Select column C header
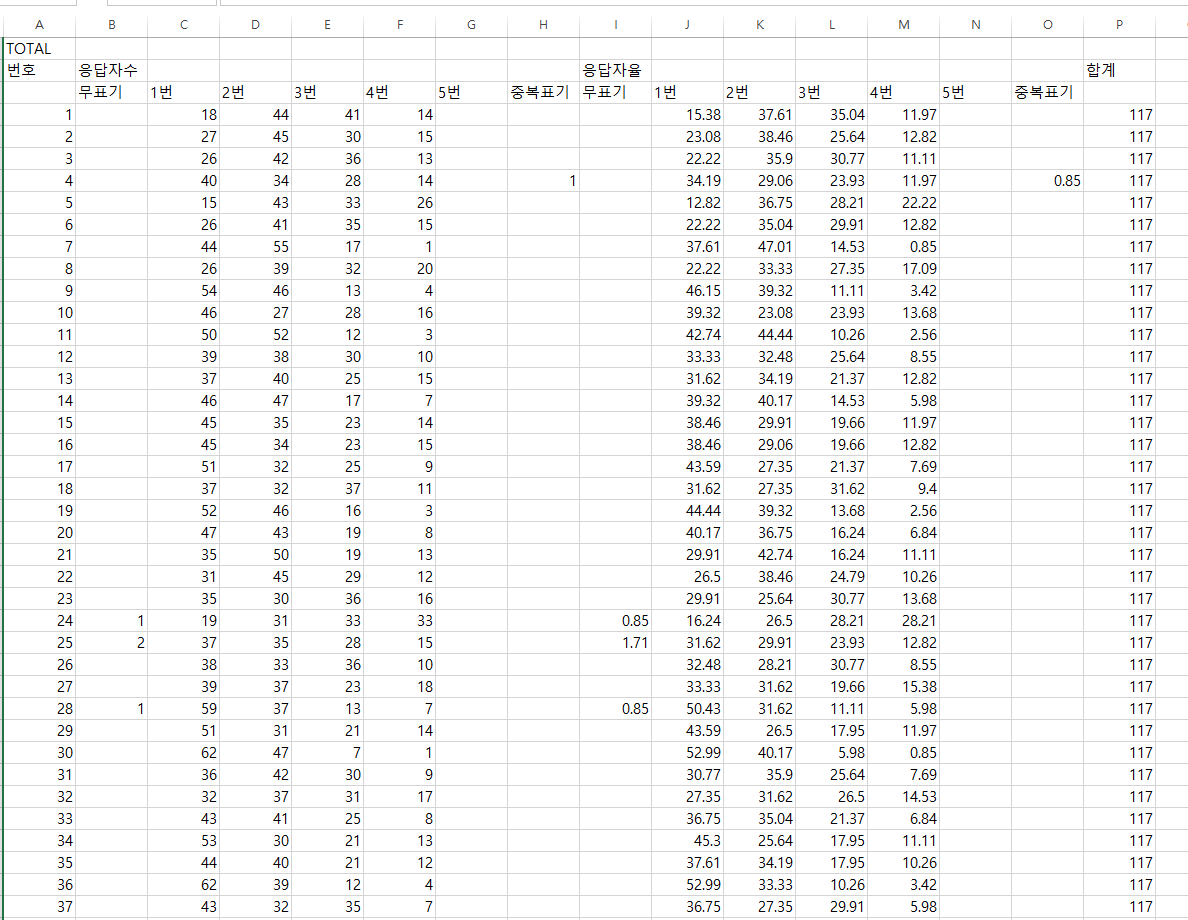1188x920 pixels. 183,25
